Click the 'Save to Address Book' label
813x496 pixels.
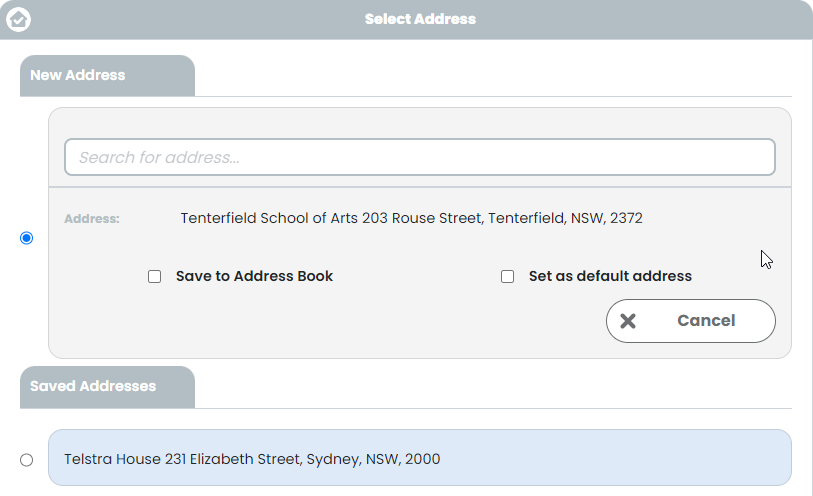tap(254, 276)
